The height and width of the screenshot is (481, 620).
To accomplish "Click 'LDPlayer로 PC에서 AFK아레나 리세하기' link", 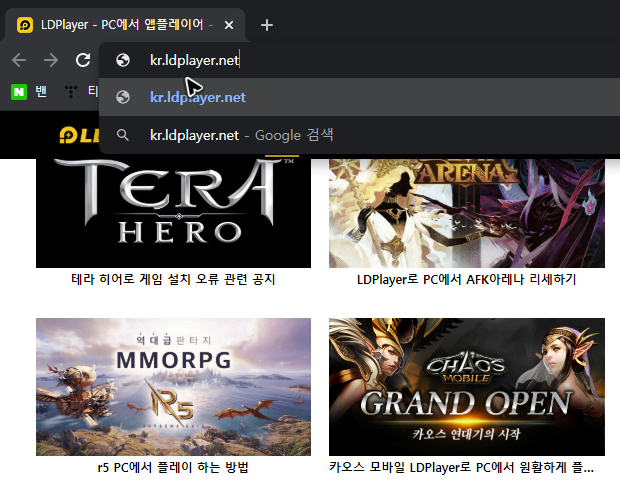I will [x=467, y=280].
